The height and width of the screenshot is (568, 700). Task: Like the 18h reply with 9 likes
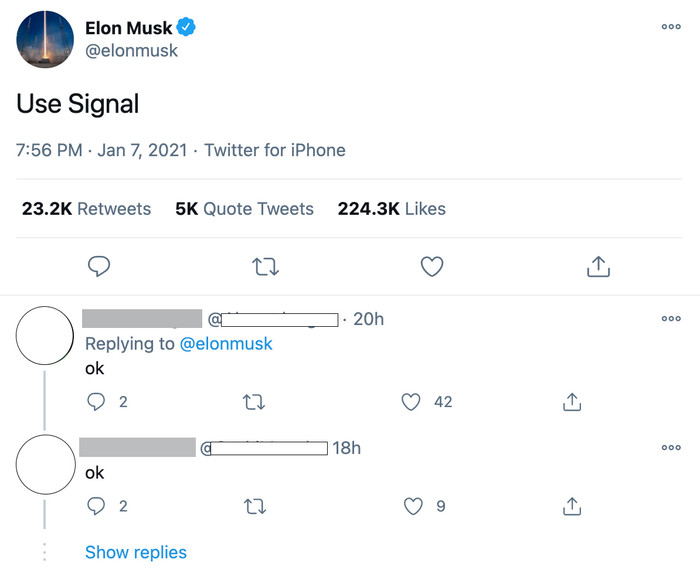coord(413,506)
